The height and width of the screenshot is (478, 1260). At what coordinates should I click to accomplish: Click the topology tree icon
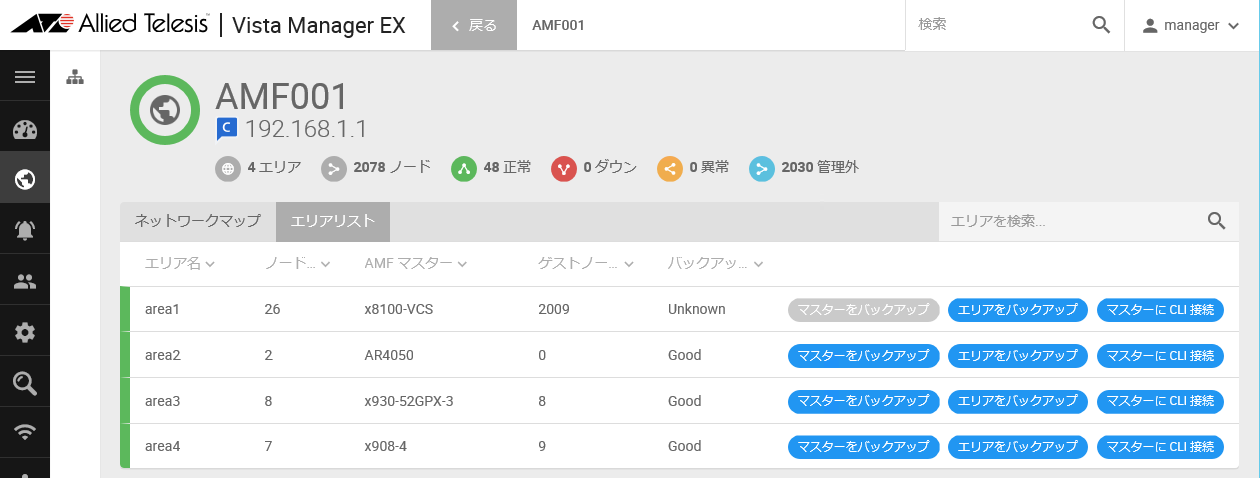click(x=75, y=77)
